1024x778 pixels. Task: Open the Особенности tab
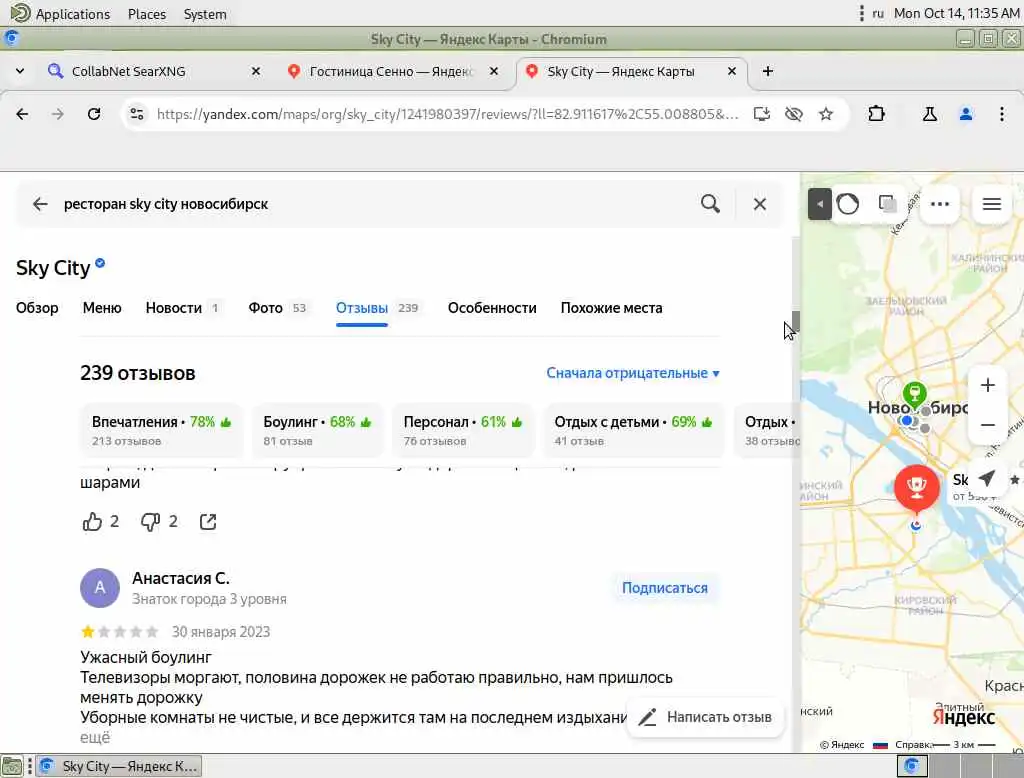pos(492,308)
